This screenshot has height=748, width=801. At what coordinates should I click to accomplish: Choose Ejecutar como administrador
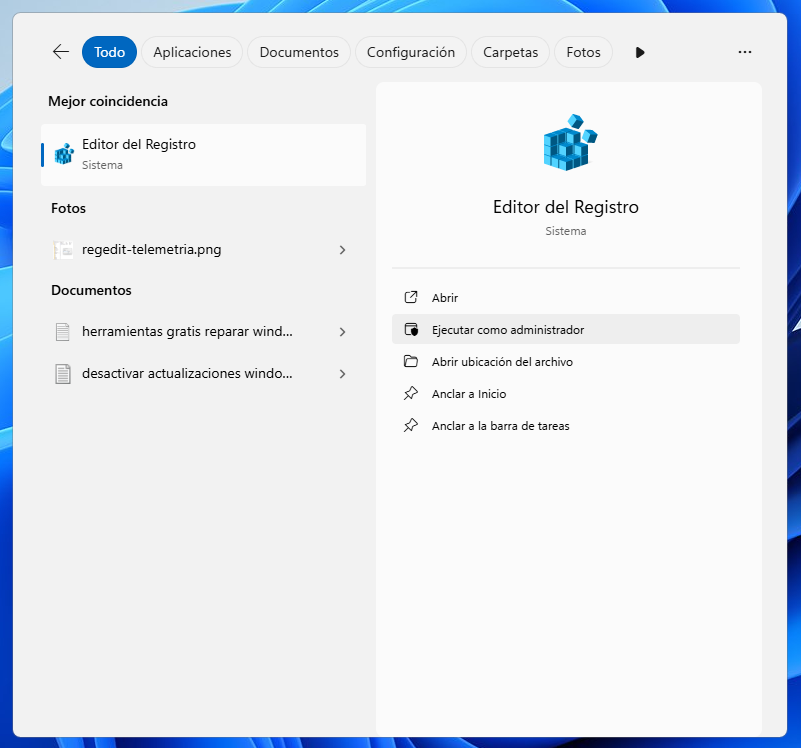[566, 329]
